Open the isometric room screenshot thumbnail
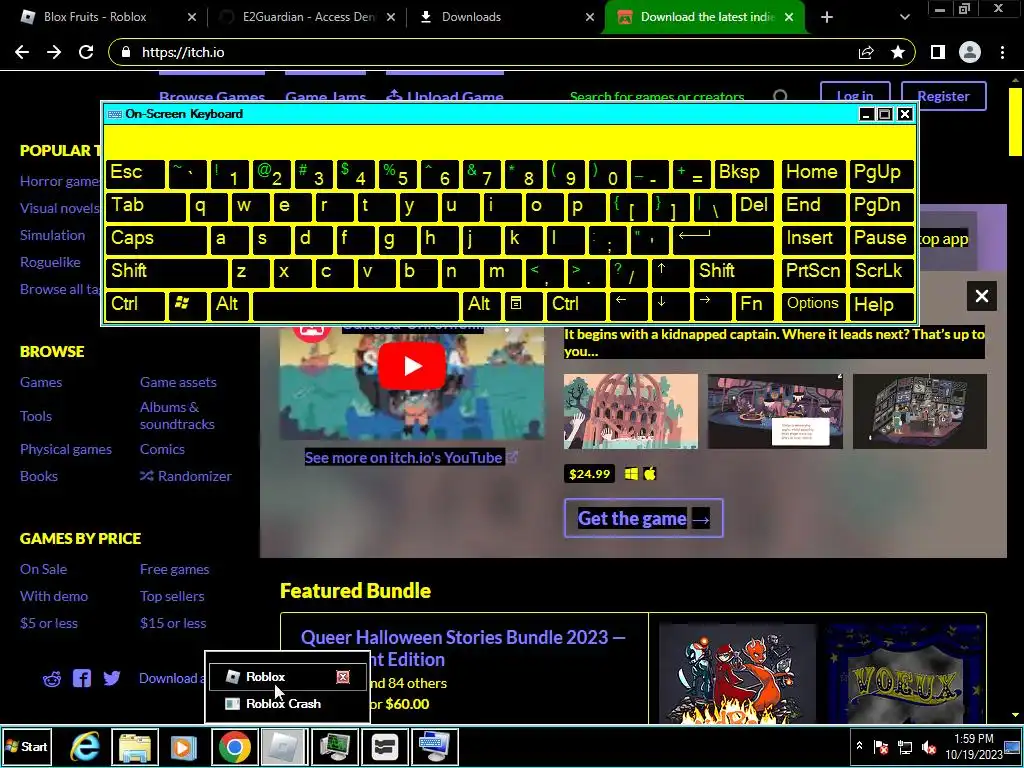The image size is (1024, 768). click(920, 411)
